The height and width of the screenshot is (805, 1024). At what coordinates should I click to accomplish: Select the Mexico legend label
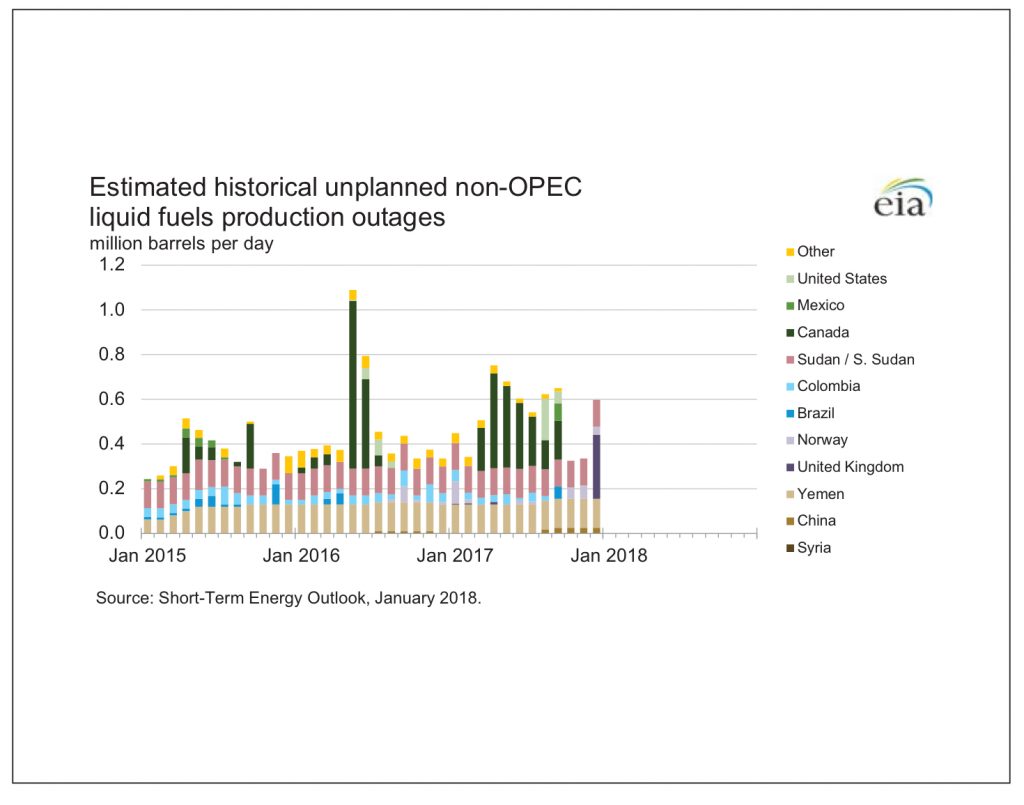tap(820, 306)
